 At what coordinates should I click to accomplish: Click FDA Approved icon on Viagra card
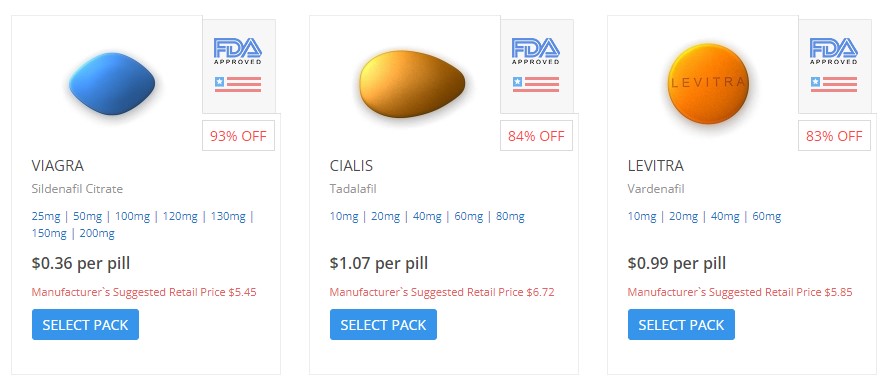(x=238, y=51)
